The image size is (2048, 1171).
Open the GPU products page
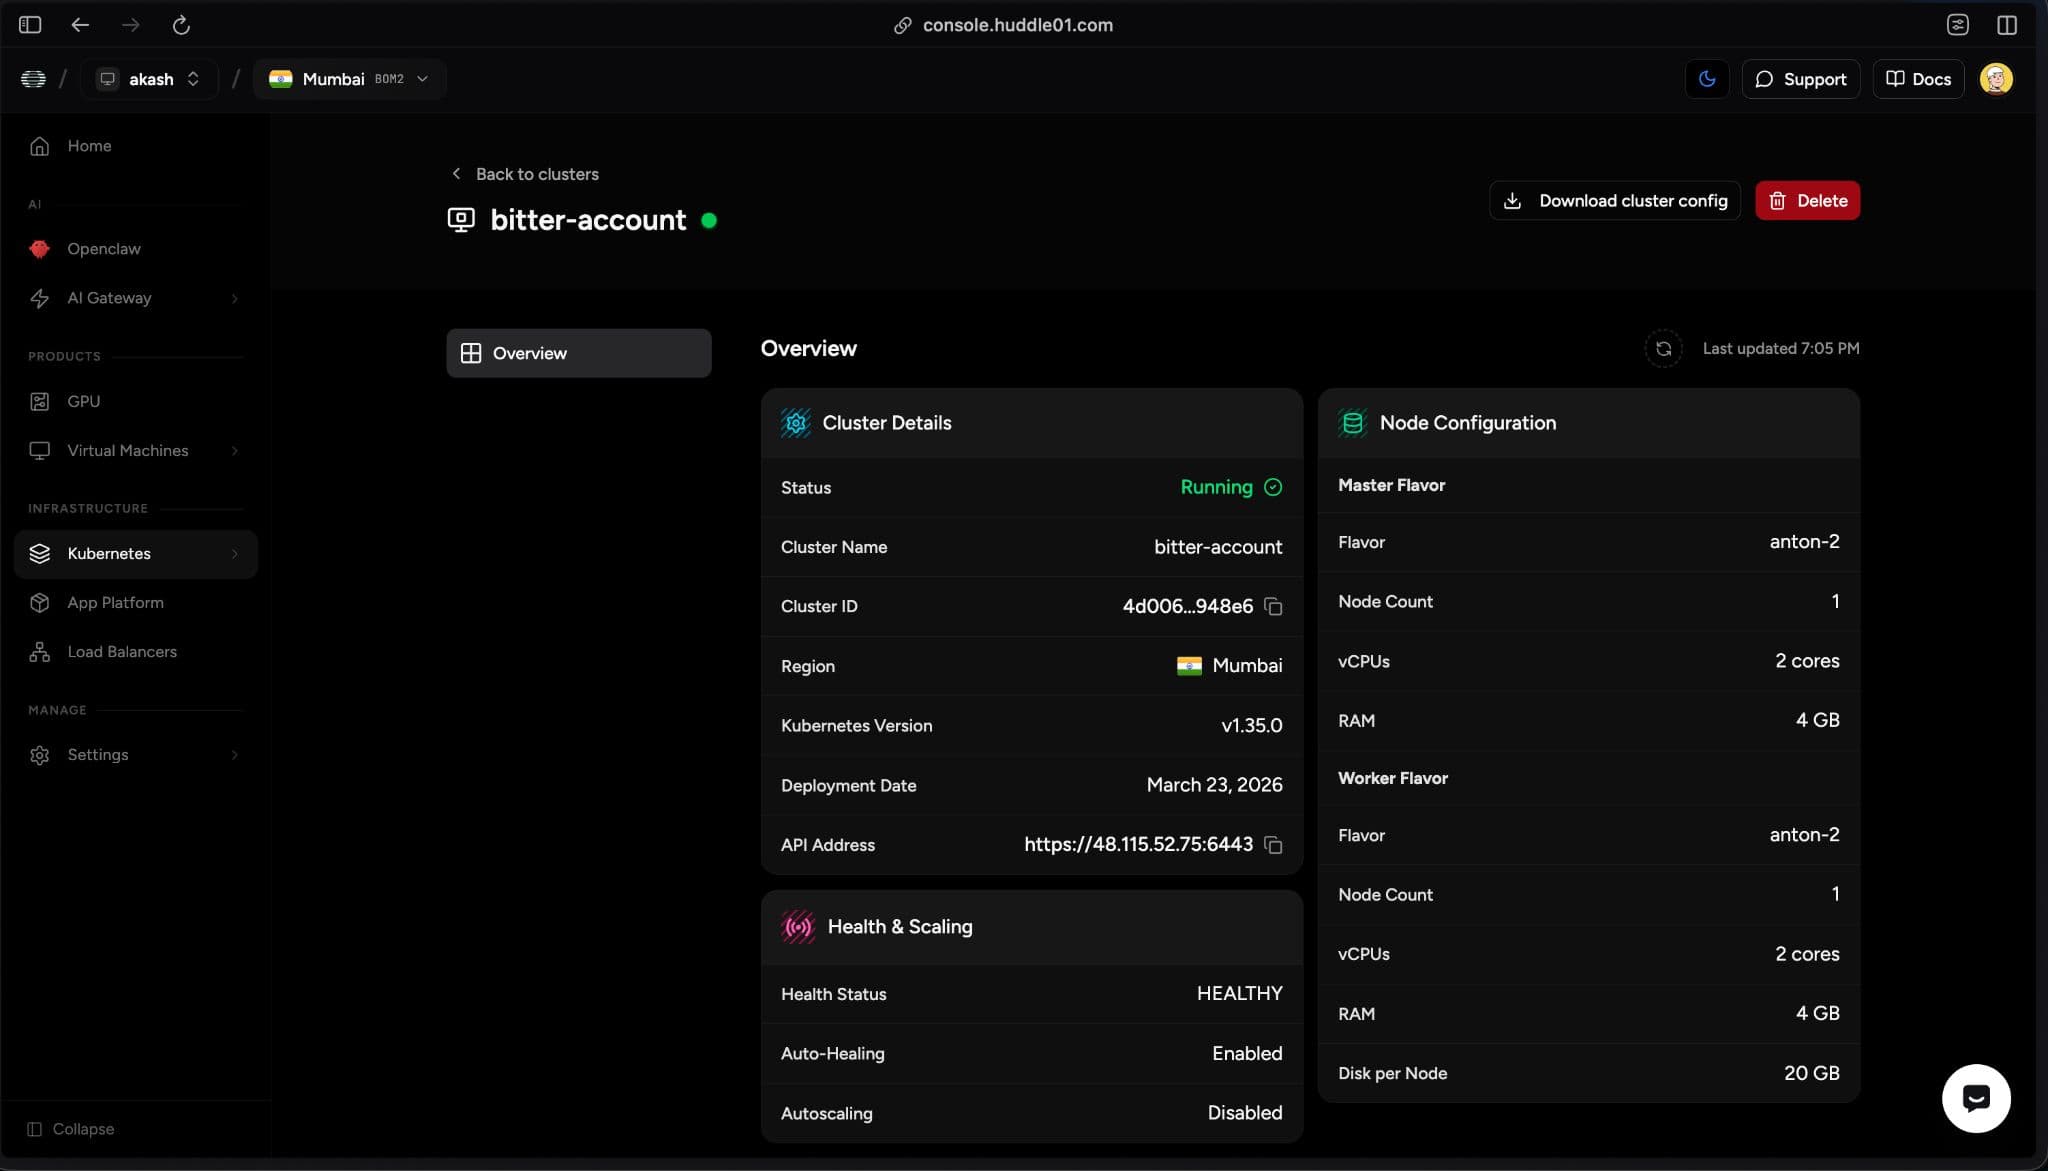pos(84,401)
